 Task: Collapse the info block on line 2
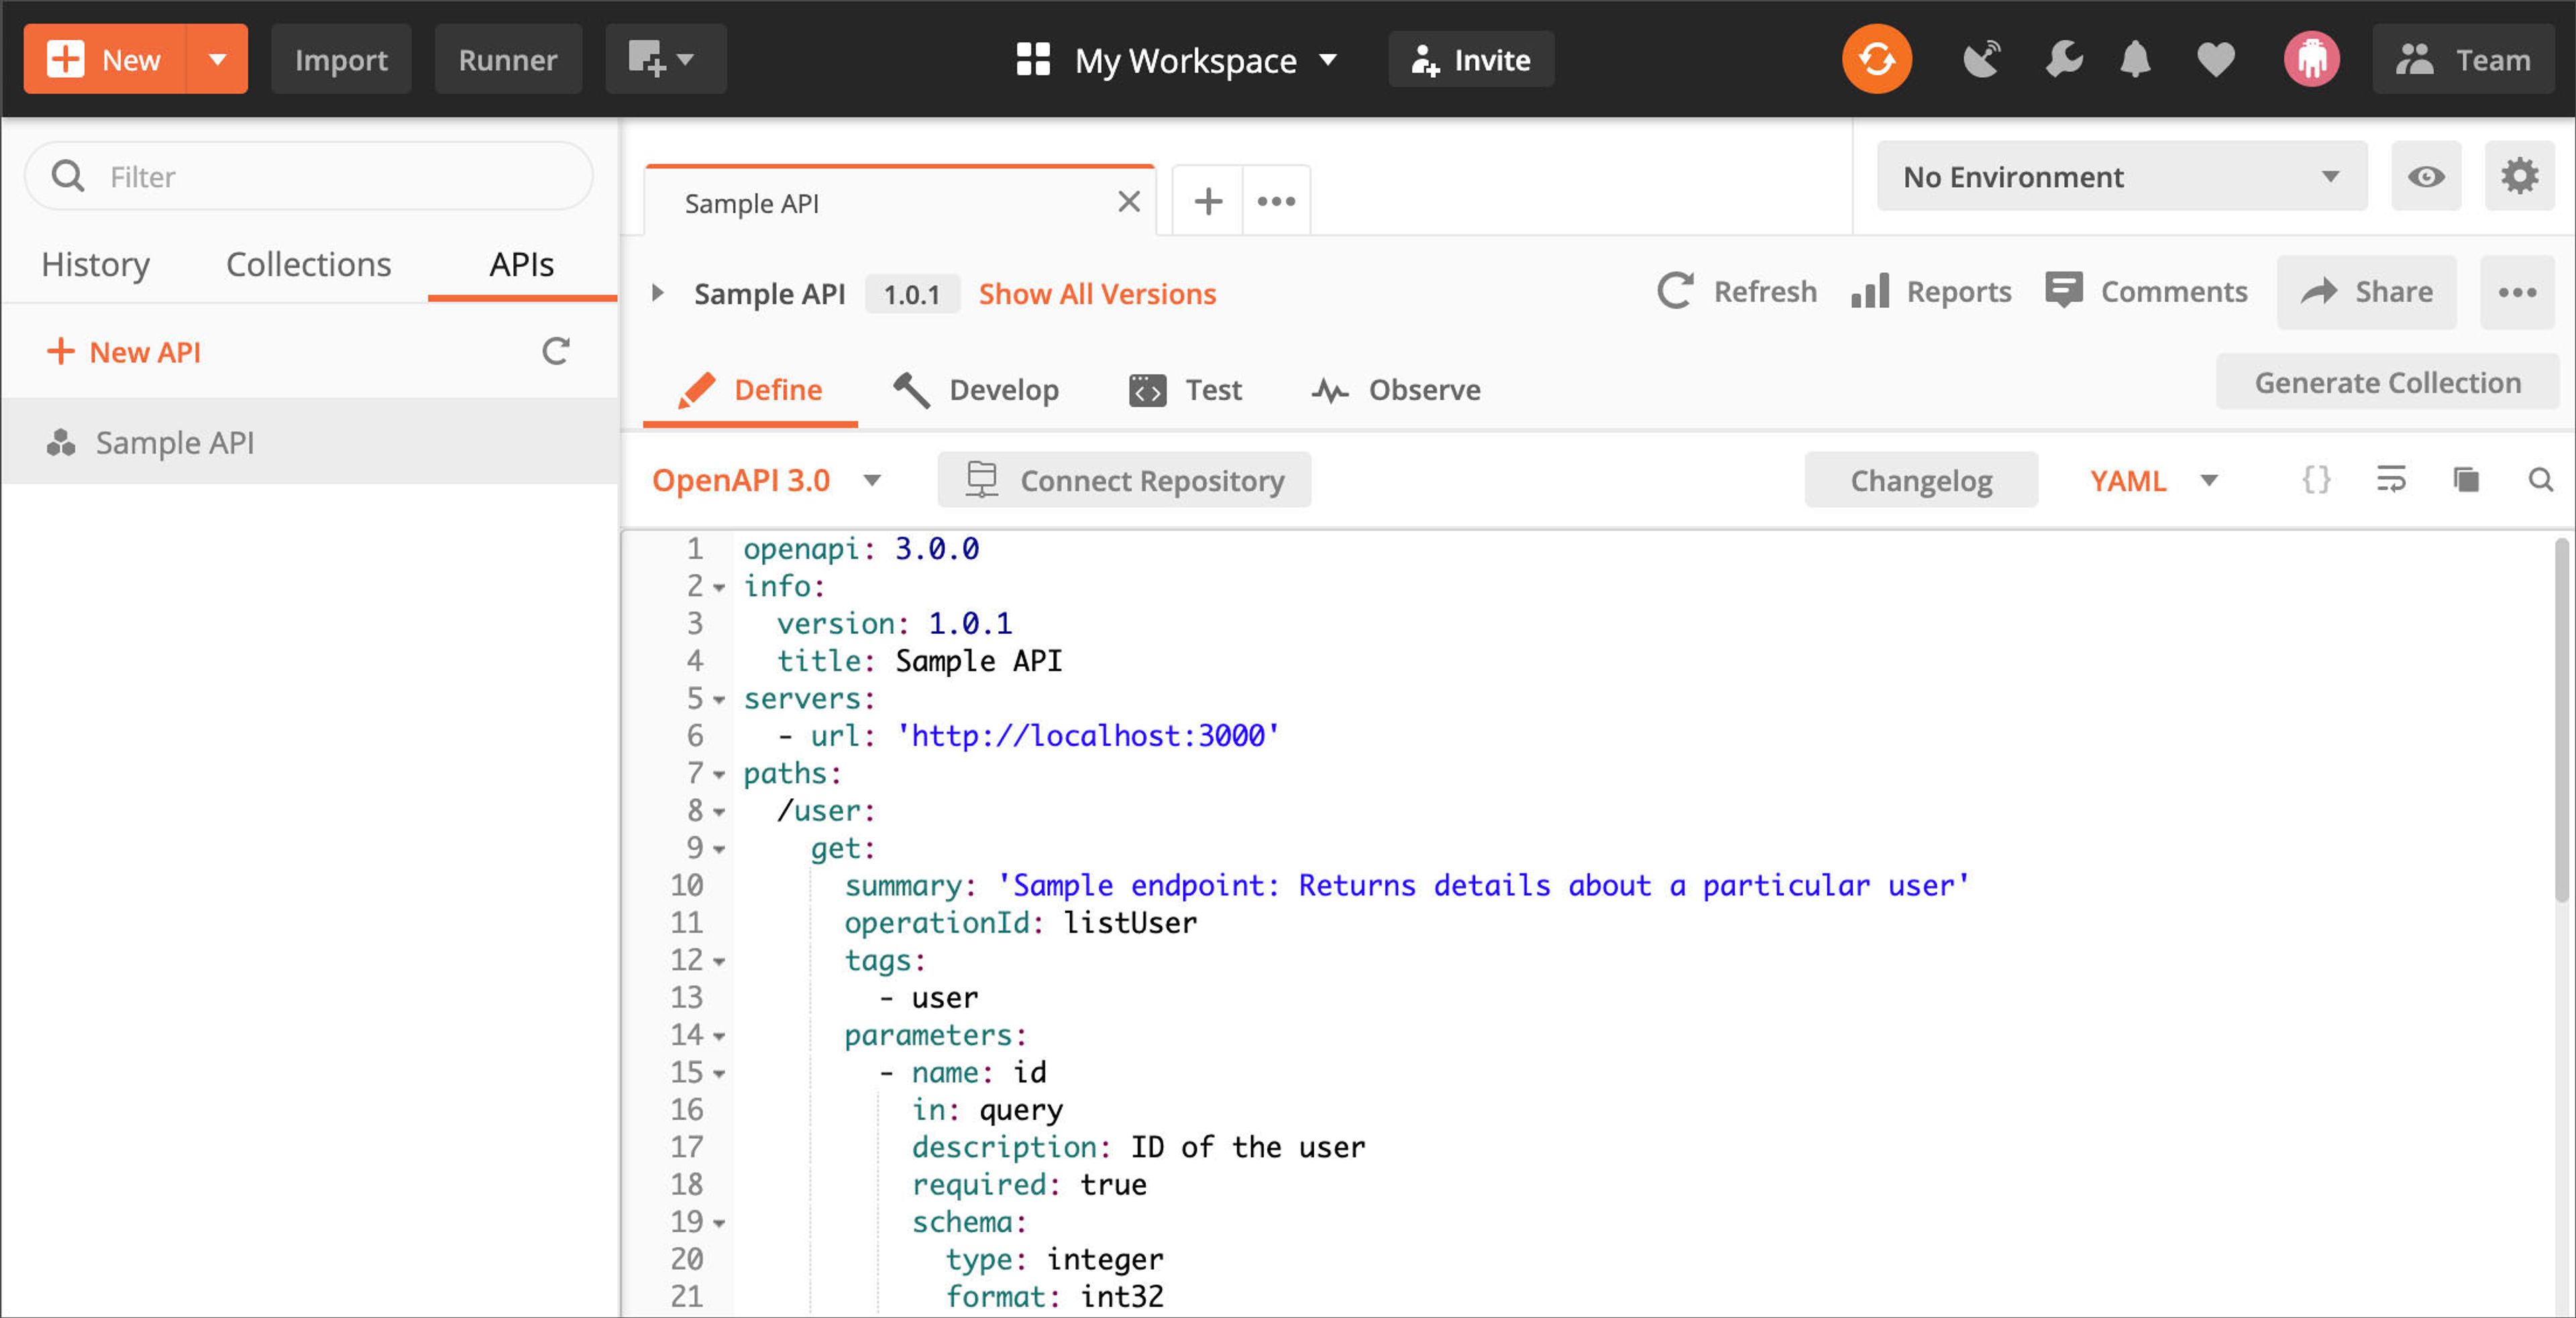click(718, 587)
